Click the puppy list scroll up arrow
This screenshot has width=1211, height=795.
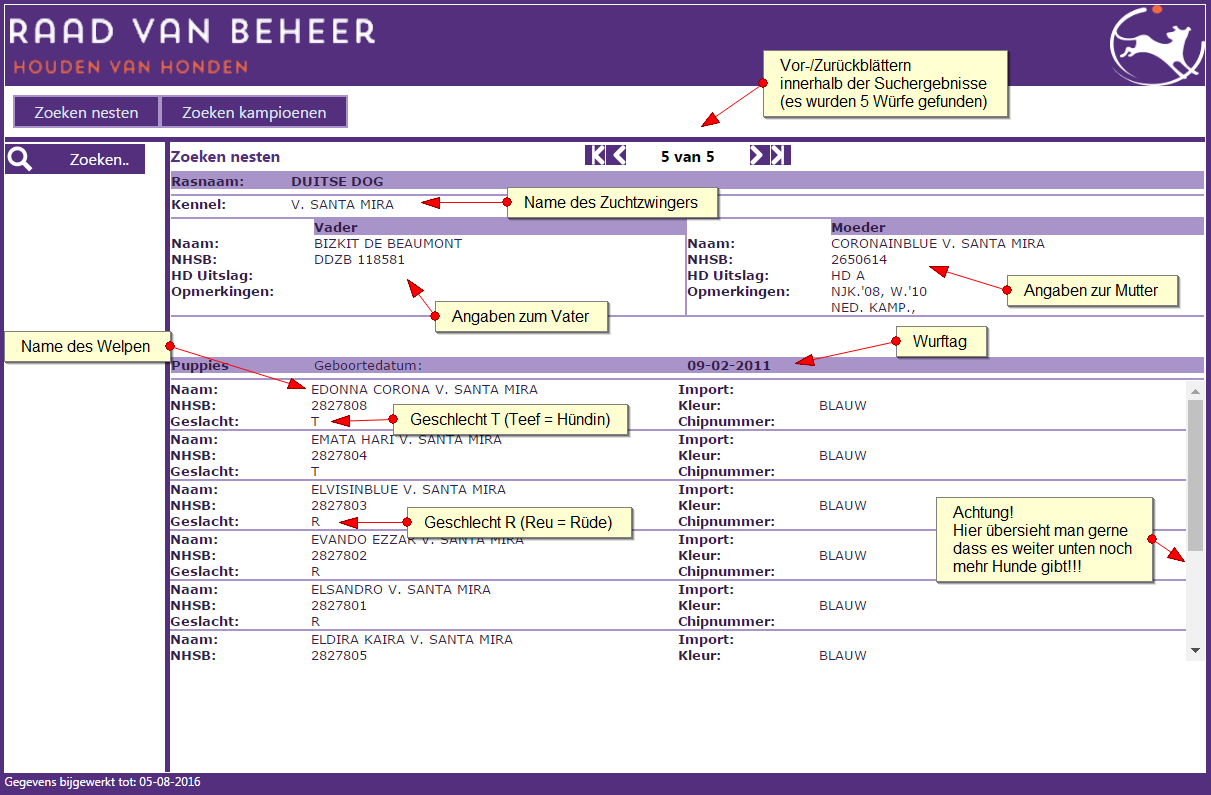pos(1195,390)
